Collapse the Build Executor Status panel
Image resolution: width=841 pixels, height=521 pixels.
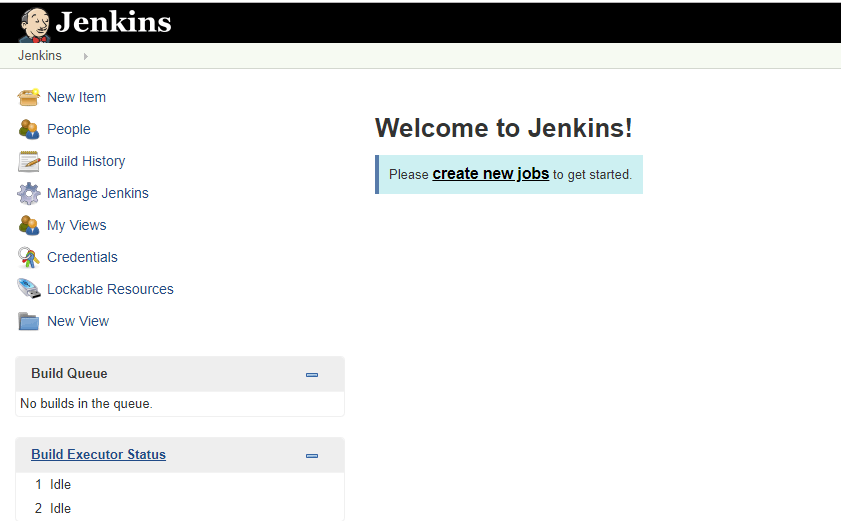point(312,456)
